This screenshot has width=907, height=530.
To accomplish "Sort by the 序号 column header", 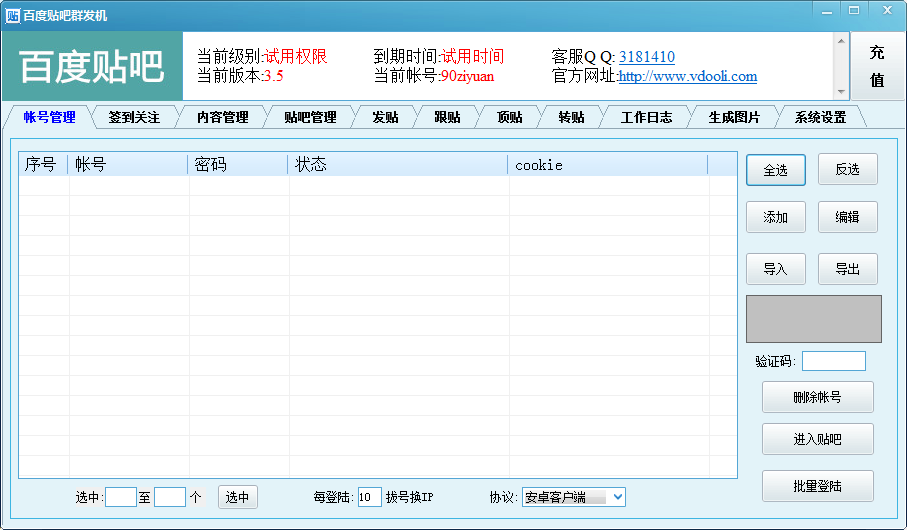I will pyautogui.click(x=43, y=165).
